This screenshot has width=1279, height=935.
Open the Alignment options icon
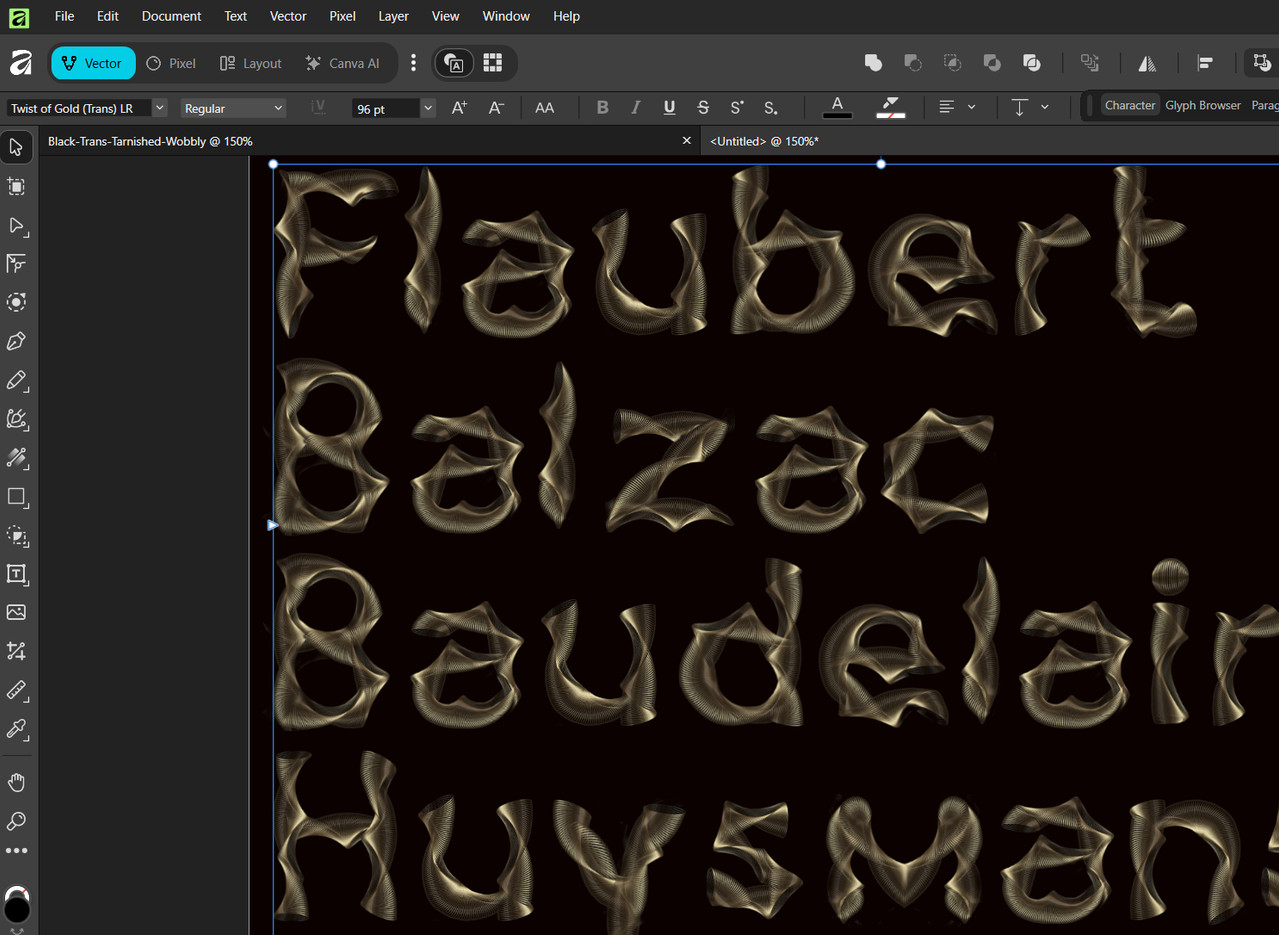1205,63
